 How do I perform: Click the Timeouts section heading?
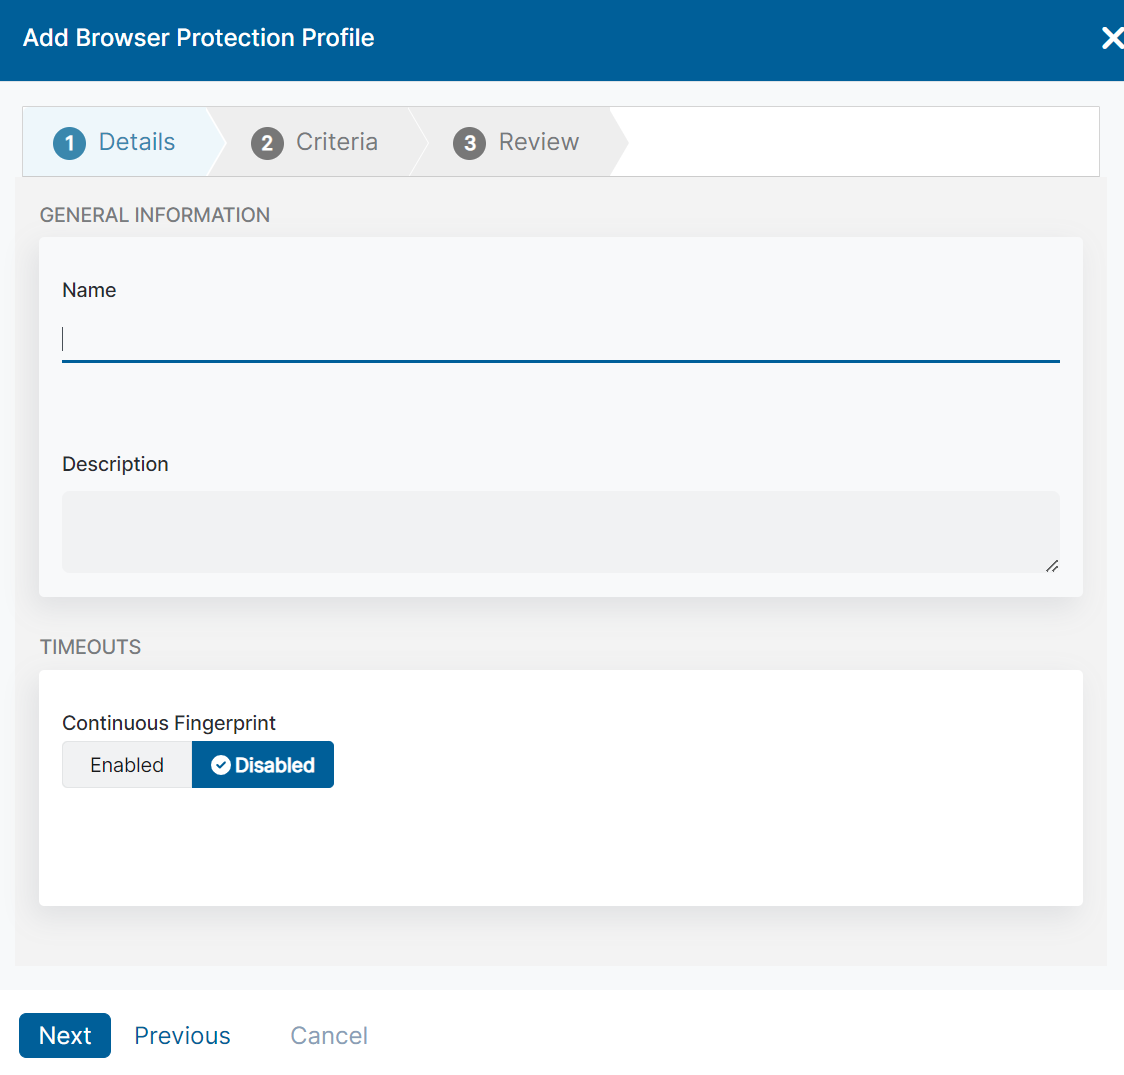click(90, 647)
